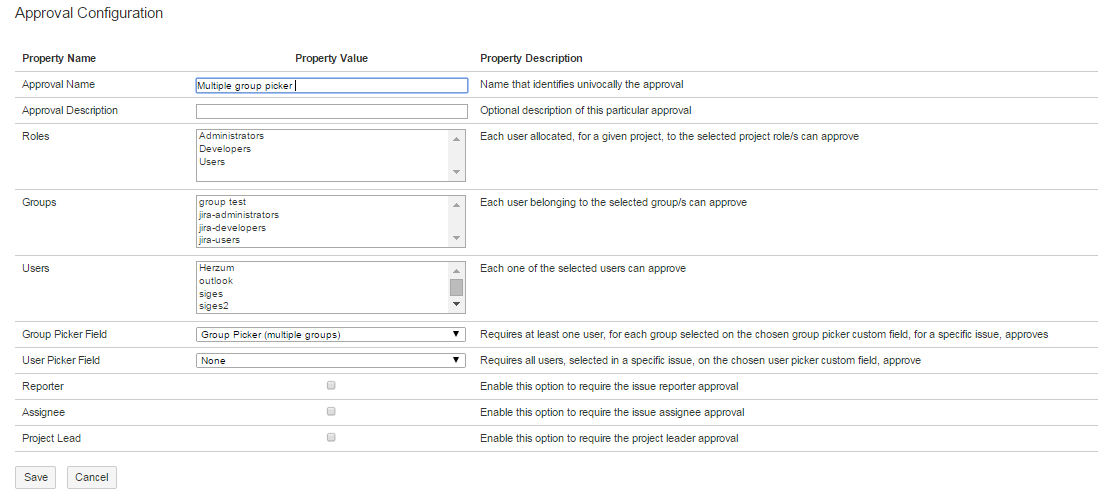Click the Approval Name text field
The height and width of the screenshot is (501, 1098).
click(x=331, y=86)
